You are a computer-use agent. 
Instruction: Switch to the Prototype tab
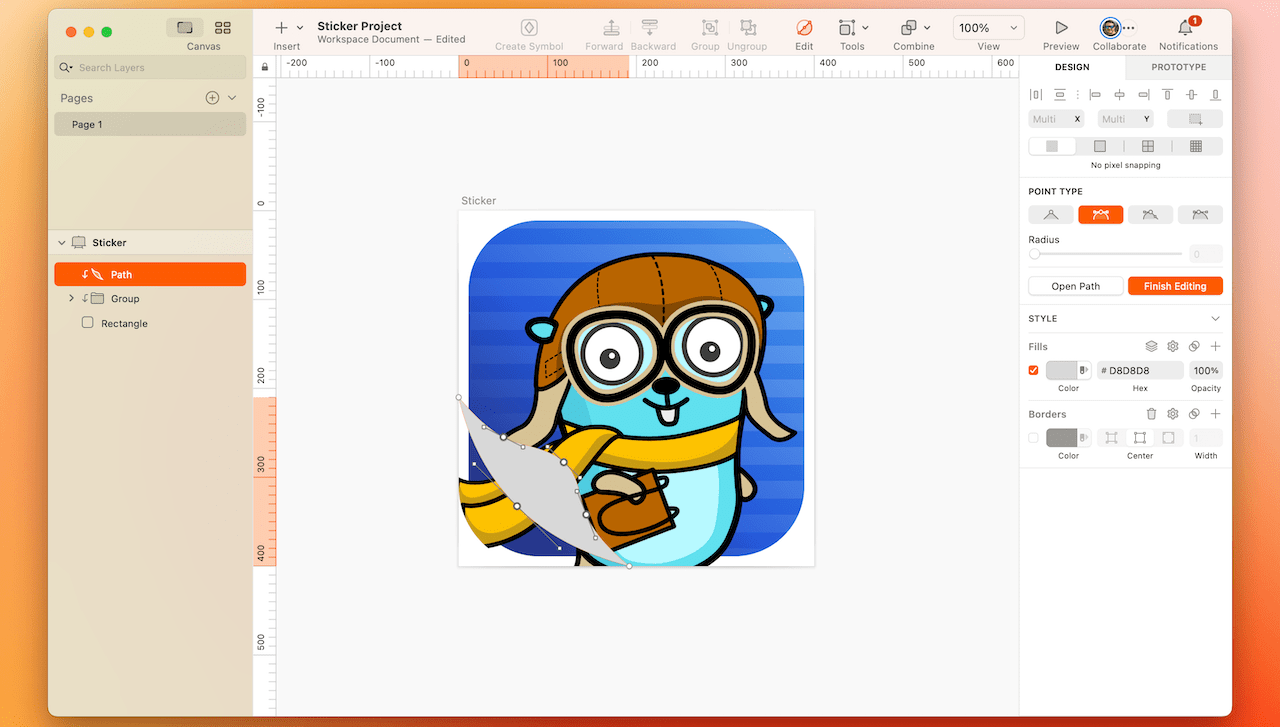pos(1178,67)
